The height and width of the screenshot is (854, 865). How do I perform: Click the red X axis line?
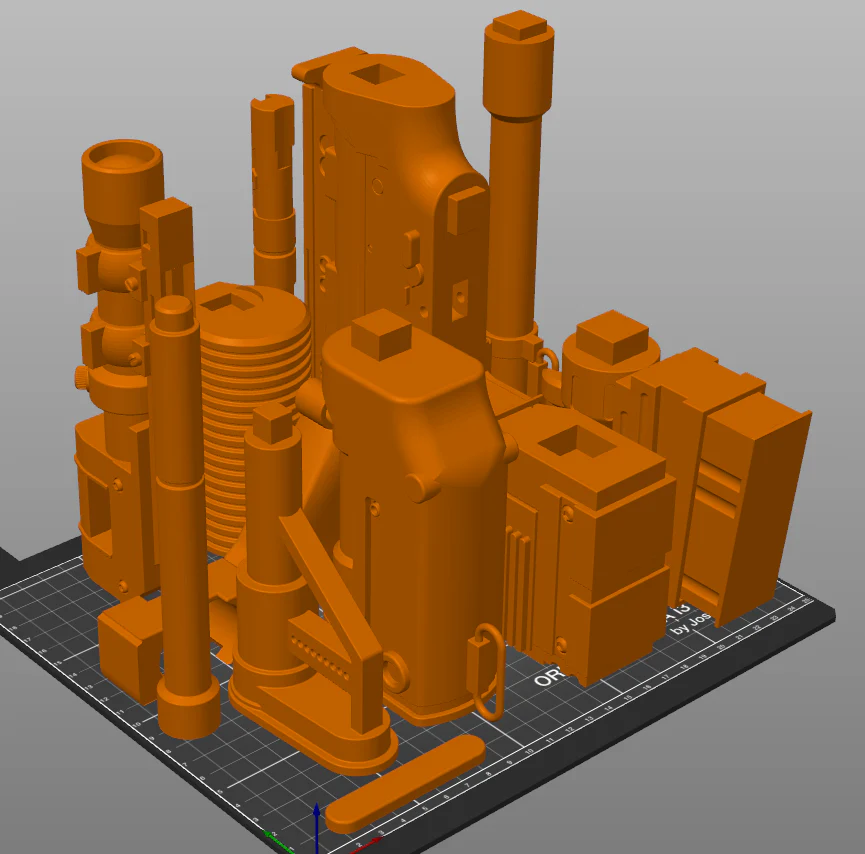367,844
